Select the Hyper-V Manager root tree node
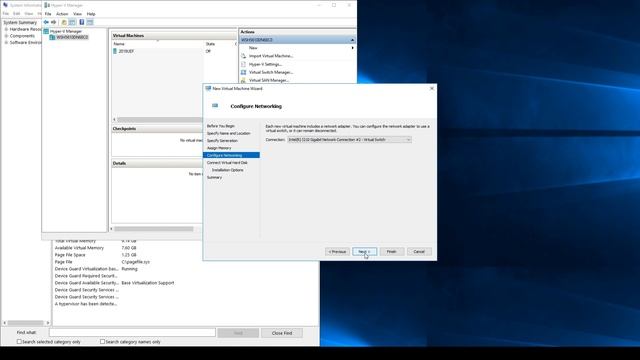The width and height of the screenshot is (640, 360). [62, 31]
